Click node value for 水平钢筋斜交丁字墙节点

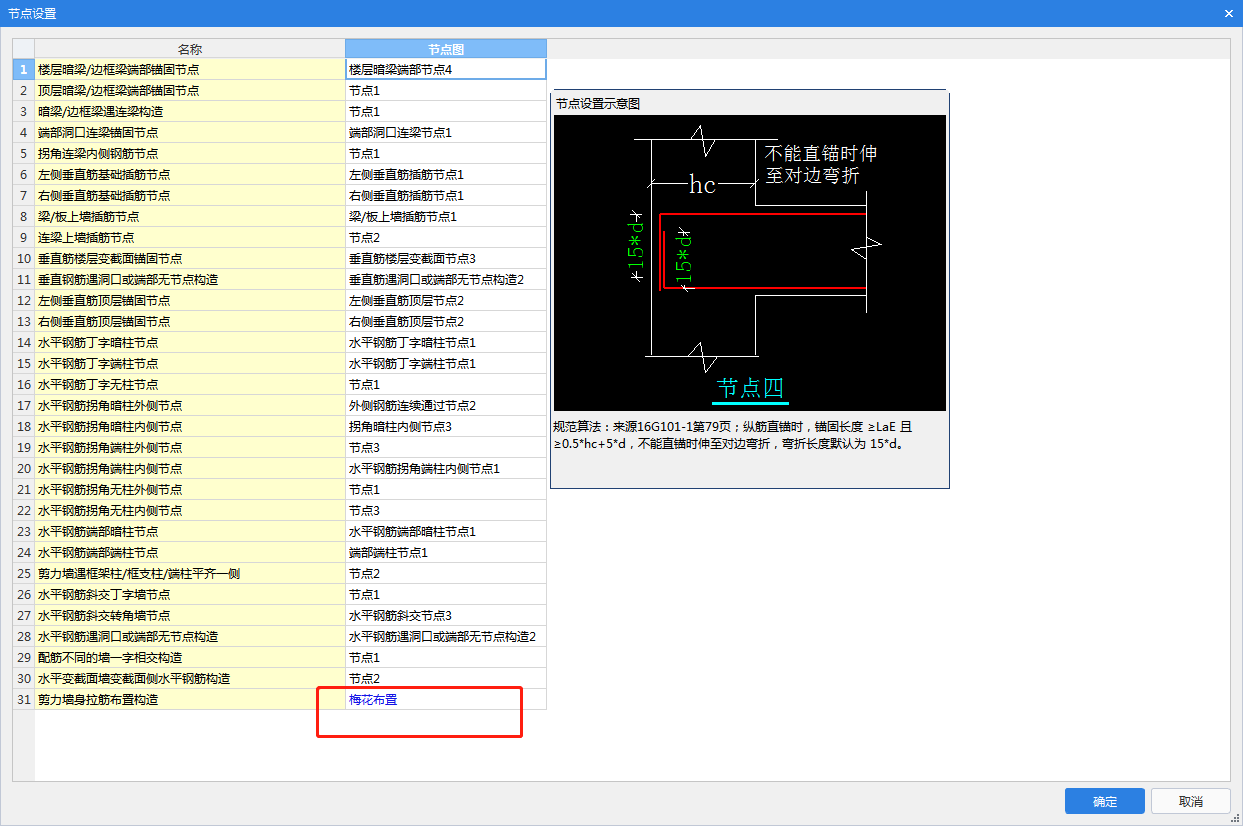click(446, 595)
